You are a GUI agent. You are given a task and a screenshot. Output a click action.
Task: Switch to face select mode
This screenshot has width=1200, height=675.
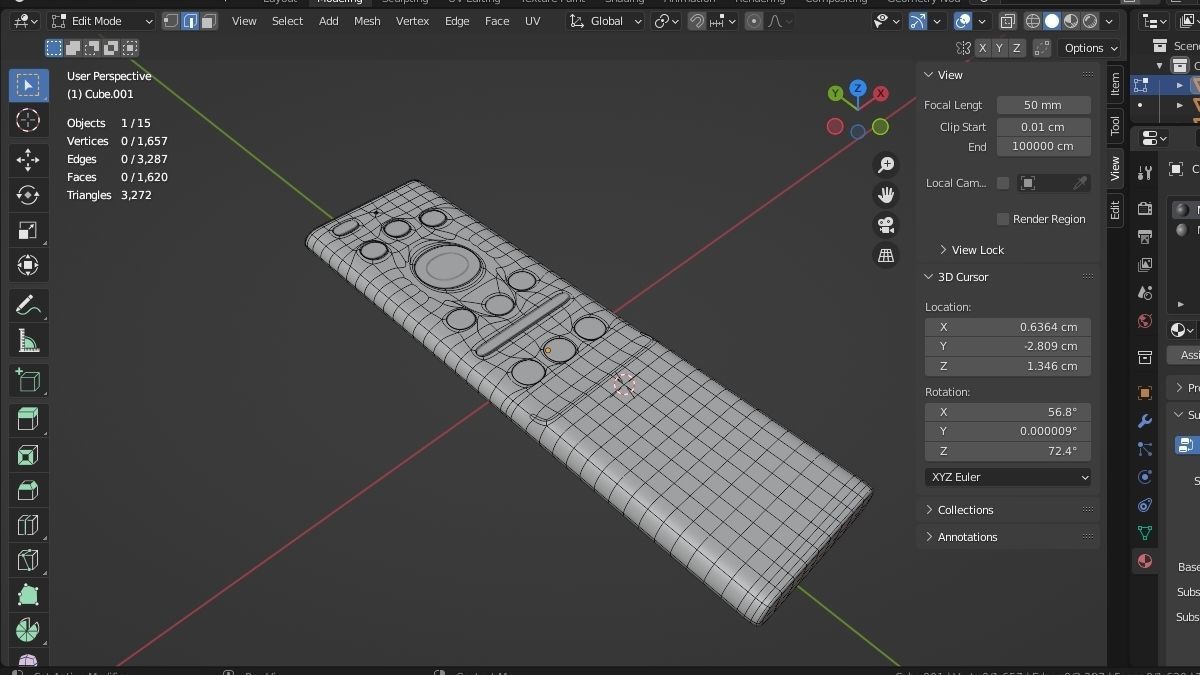[207, 20]
